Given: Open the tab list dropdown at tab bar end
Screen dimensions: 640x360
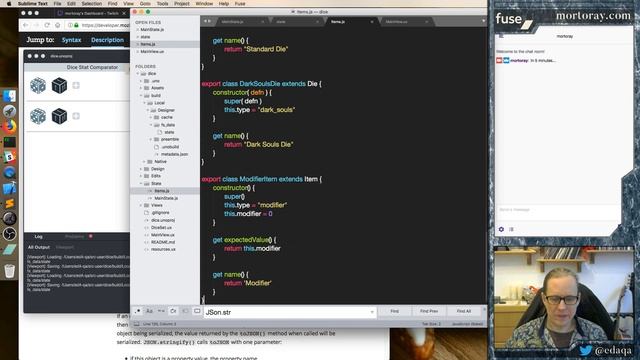Looking at the screenshot, I should (484, 21).
